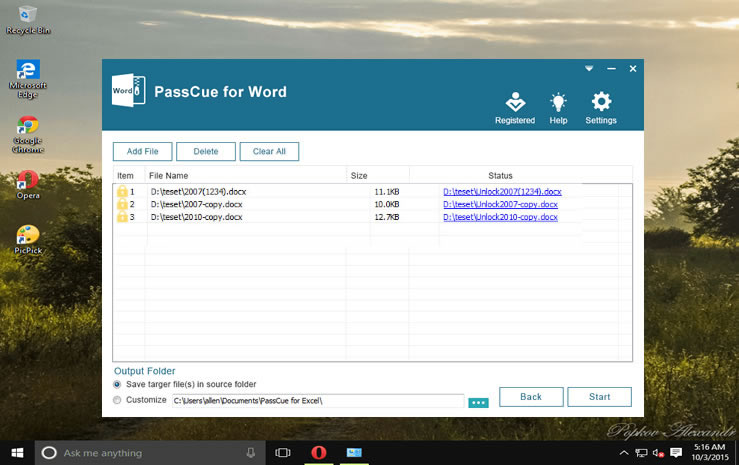
Task: Open the Registered license icon
Action: pos(515,108)
